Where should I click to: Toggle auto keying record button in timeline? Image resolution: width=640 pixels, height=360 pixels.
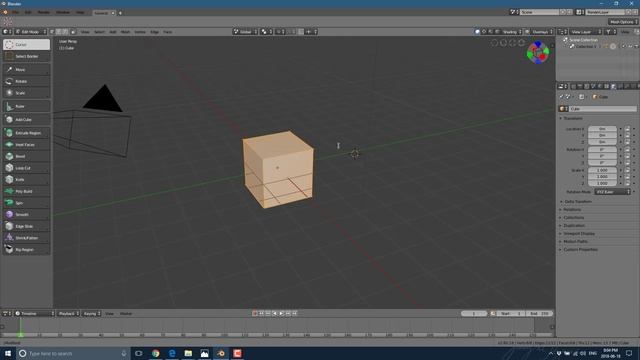click(x=255, y=313)
